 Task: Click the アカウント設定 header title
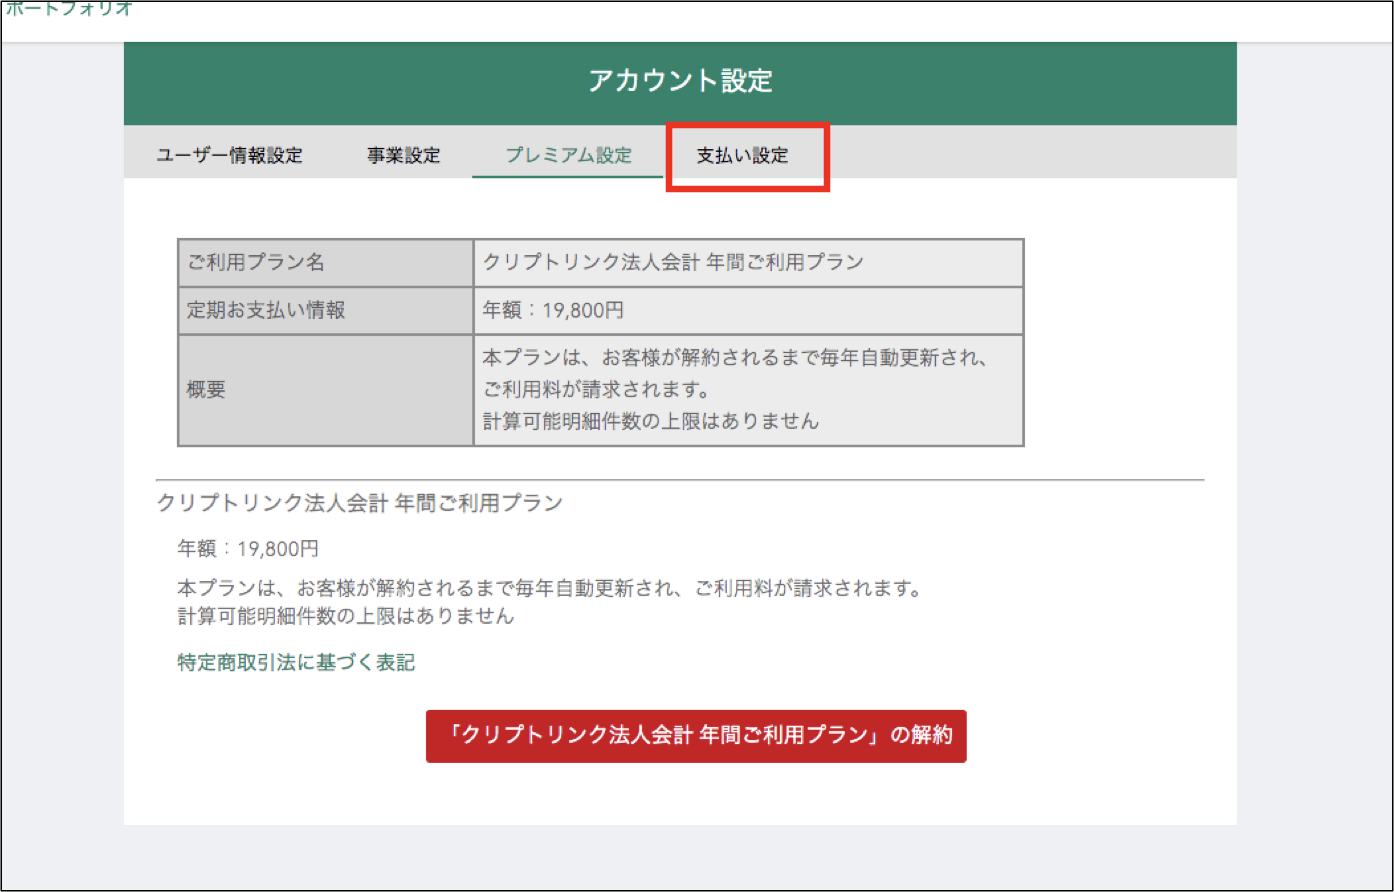680,81
